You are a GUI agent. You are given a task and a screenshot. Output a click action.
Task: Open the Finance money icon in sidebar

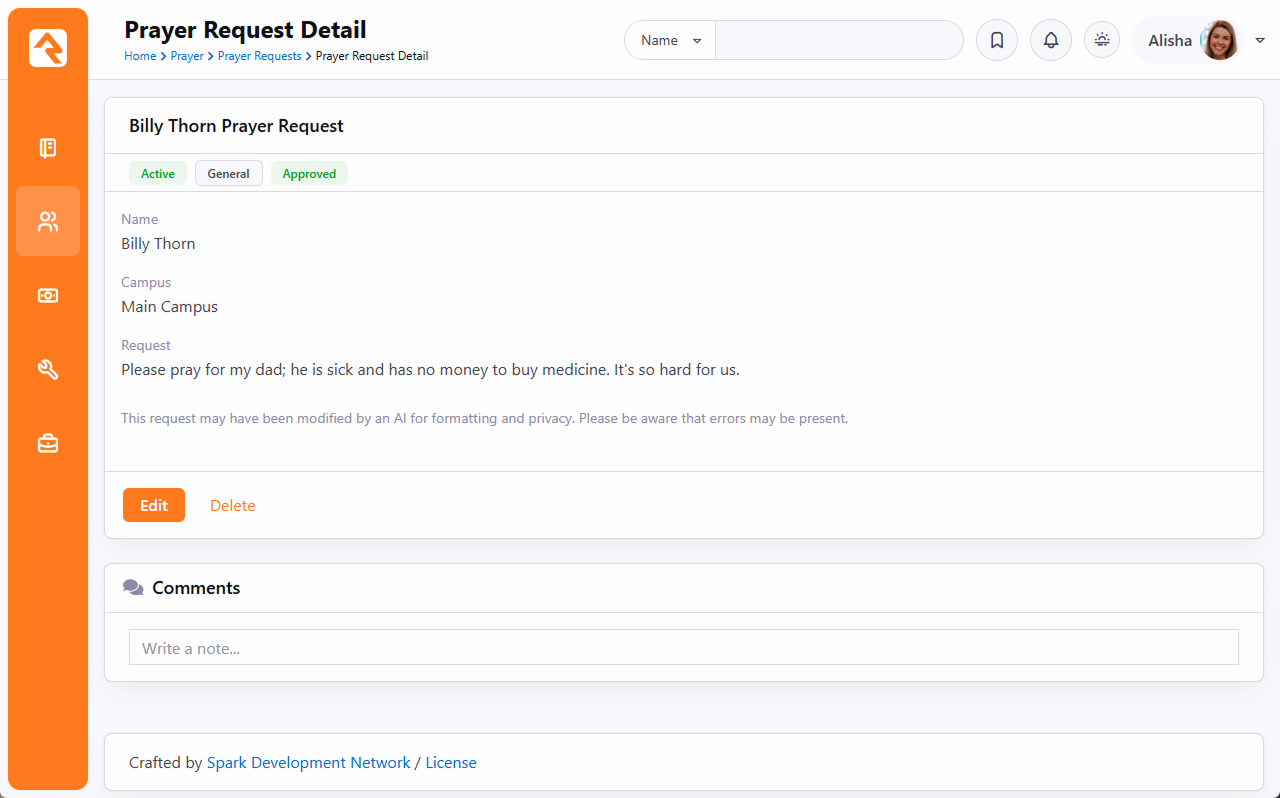(x=48, y=296)
